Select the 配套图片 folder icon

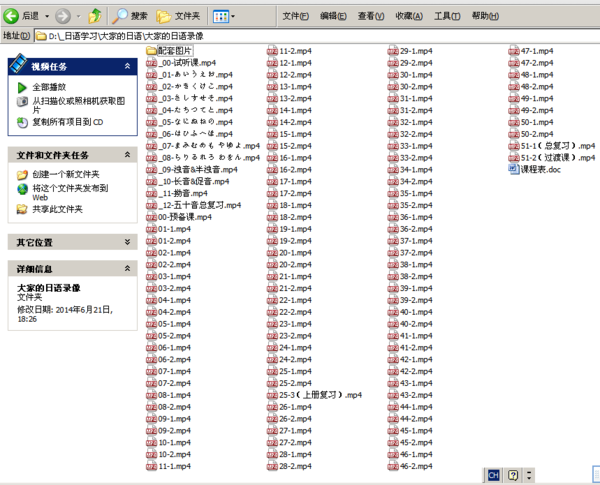[x=152, y=50]
